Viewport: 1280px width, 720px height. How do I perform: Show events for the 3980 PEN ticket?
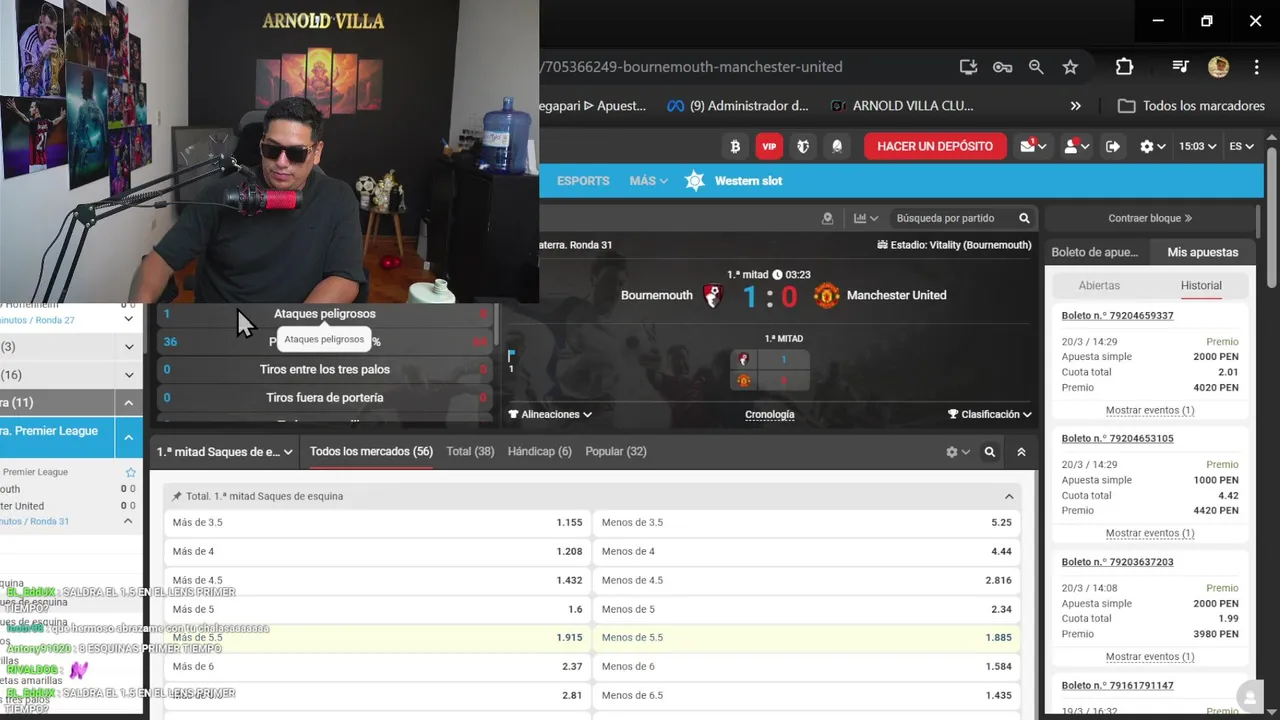[x=1150, y=657]
